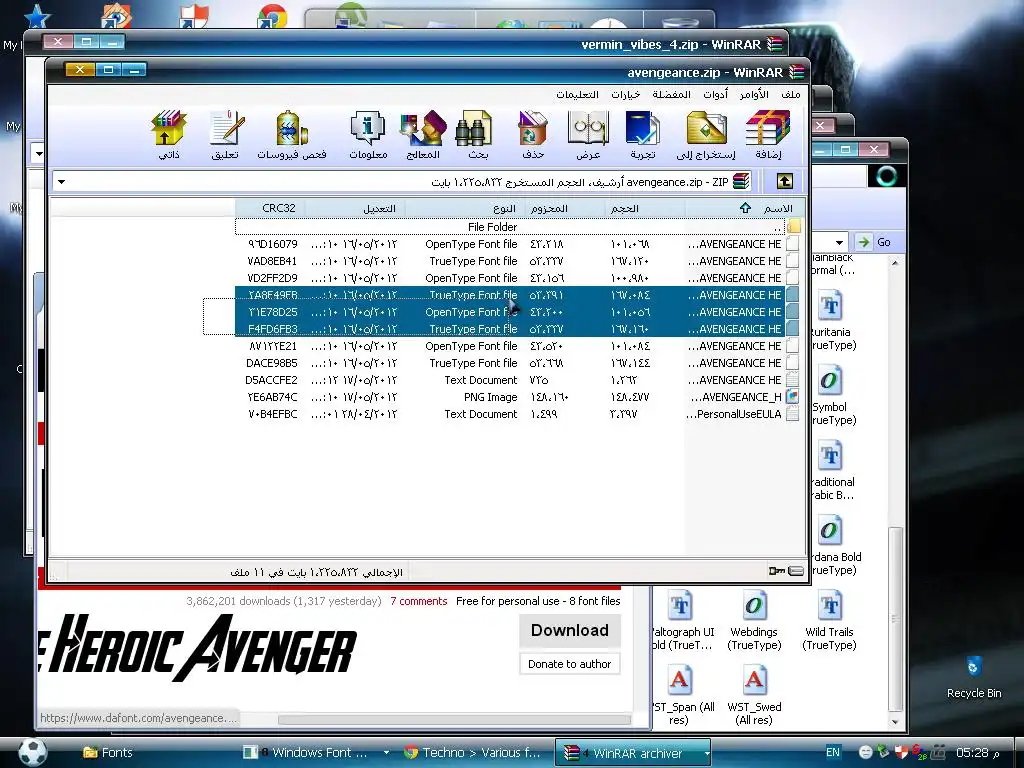Open the Options (خيارات) menu

click(x=626, y=94)
